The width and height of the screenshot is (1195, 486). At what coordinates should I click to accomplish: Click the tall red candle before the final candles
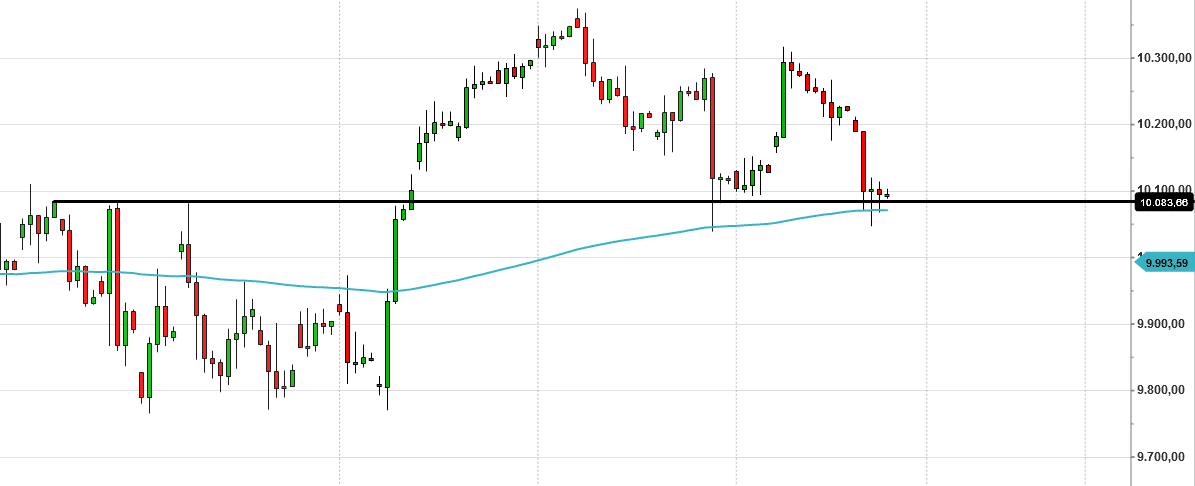[x=863, y=161]
